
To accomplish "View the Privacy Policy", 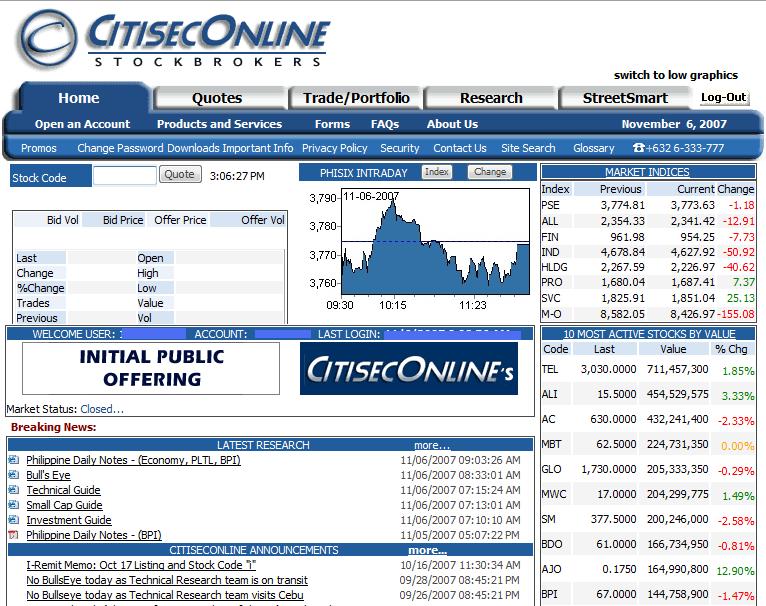I will 335,148.
